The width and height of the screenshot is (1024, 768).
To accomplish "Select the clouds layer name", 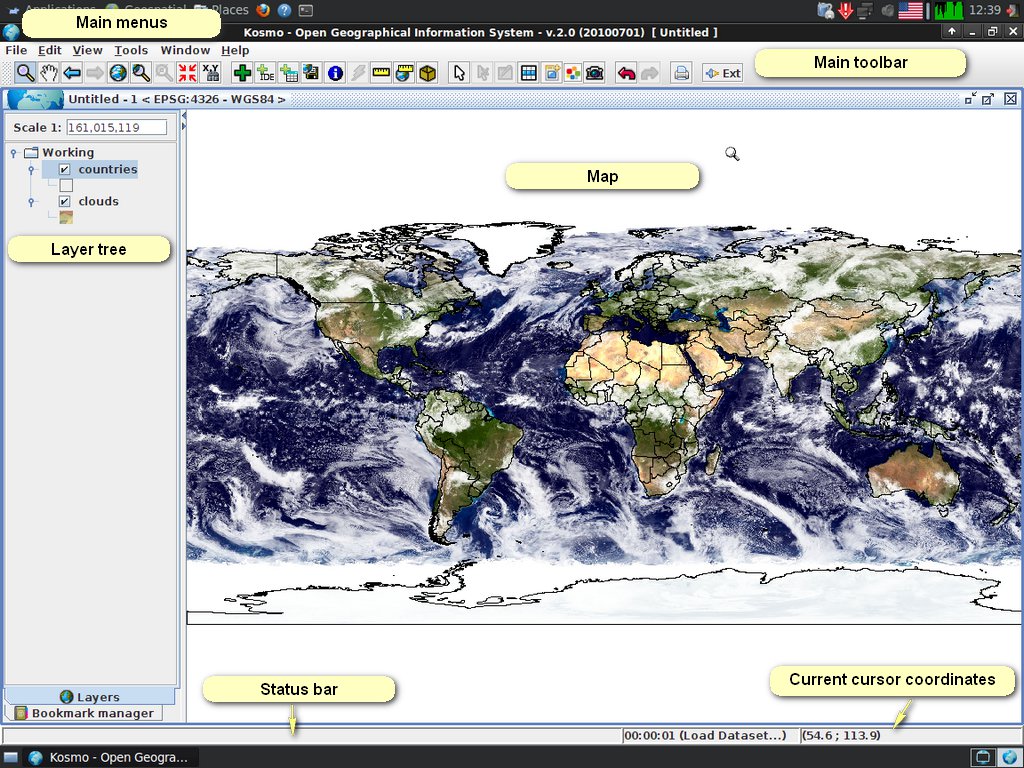I will coord(99,202).
